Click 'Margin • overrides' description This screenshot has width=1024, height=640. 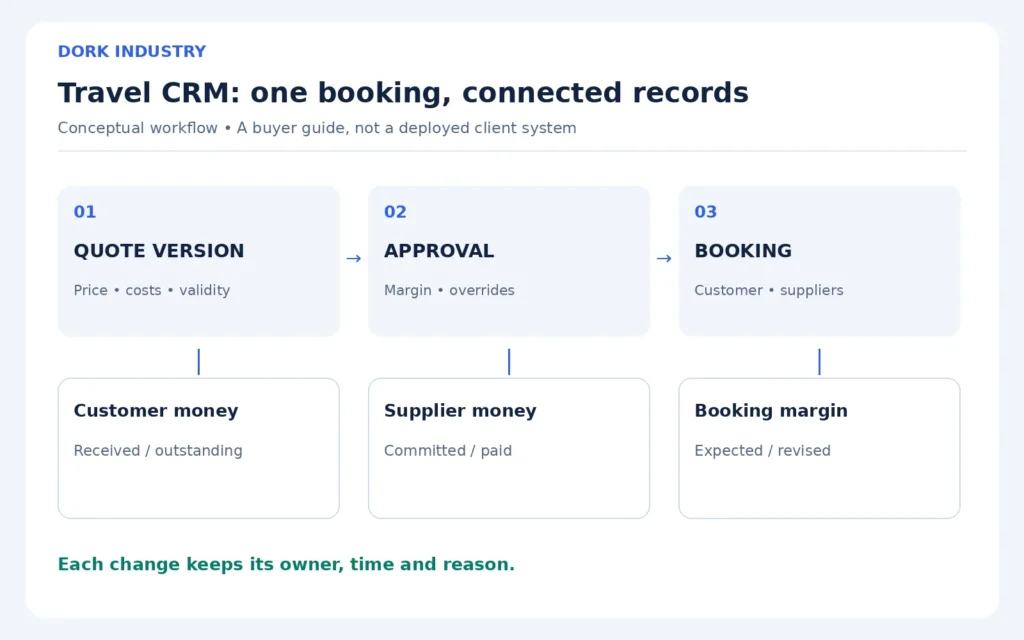449,290
